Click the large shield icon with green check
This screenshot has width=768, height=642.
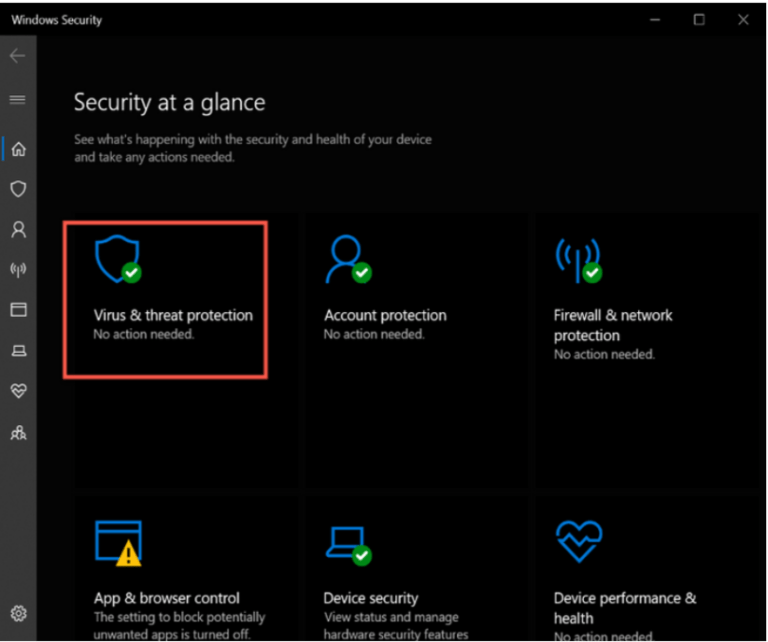[x=118, y=259]
